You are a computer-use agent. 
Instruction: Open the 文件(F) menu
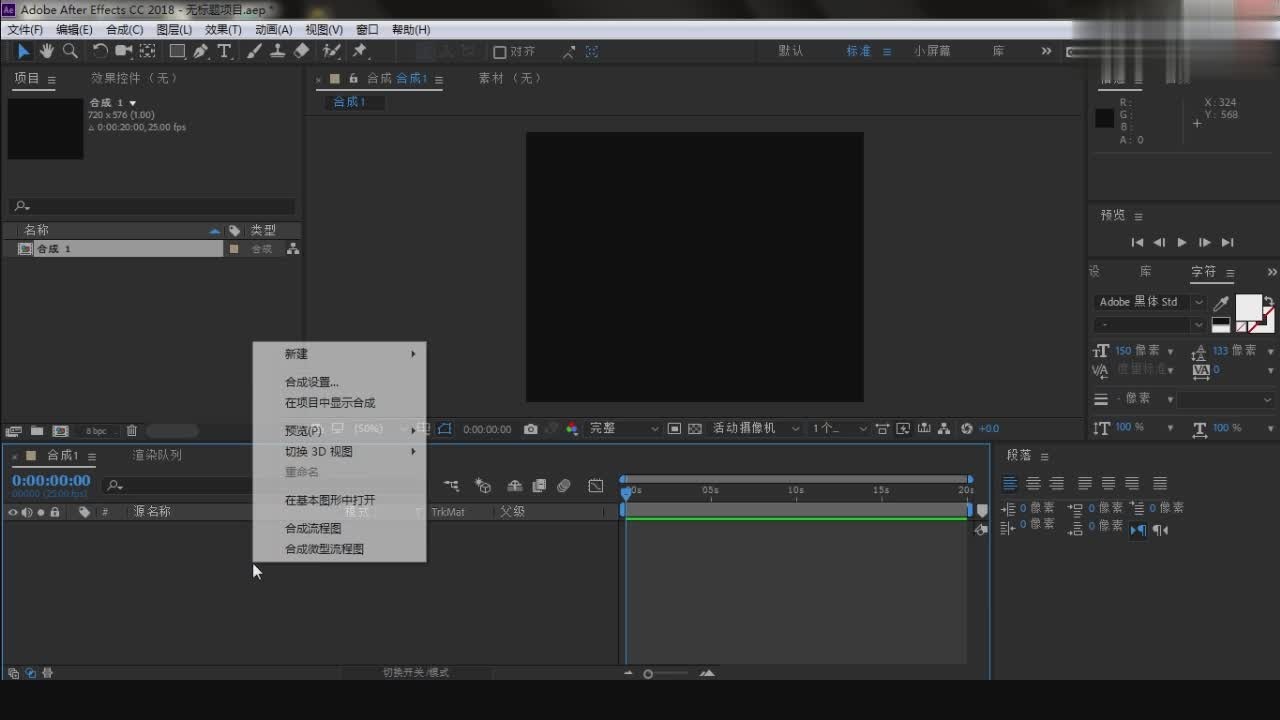click(x=25, y=30)
